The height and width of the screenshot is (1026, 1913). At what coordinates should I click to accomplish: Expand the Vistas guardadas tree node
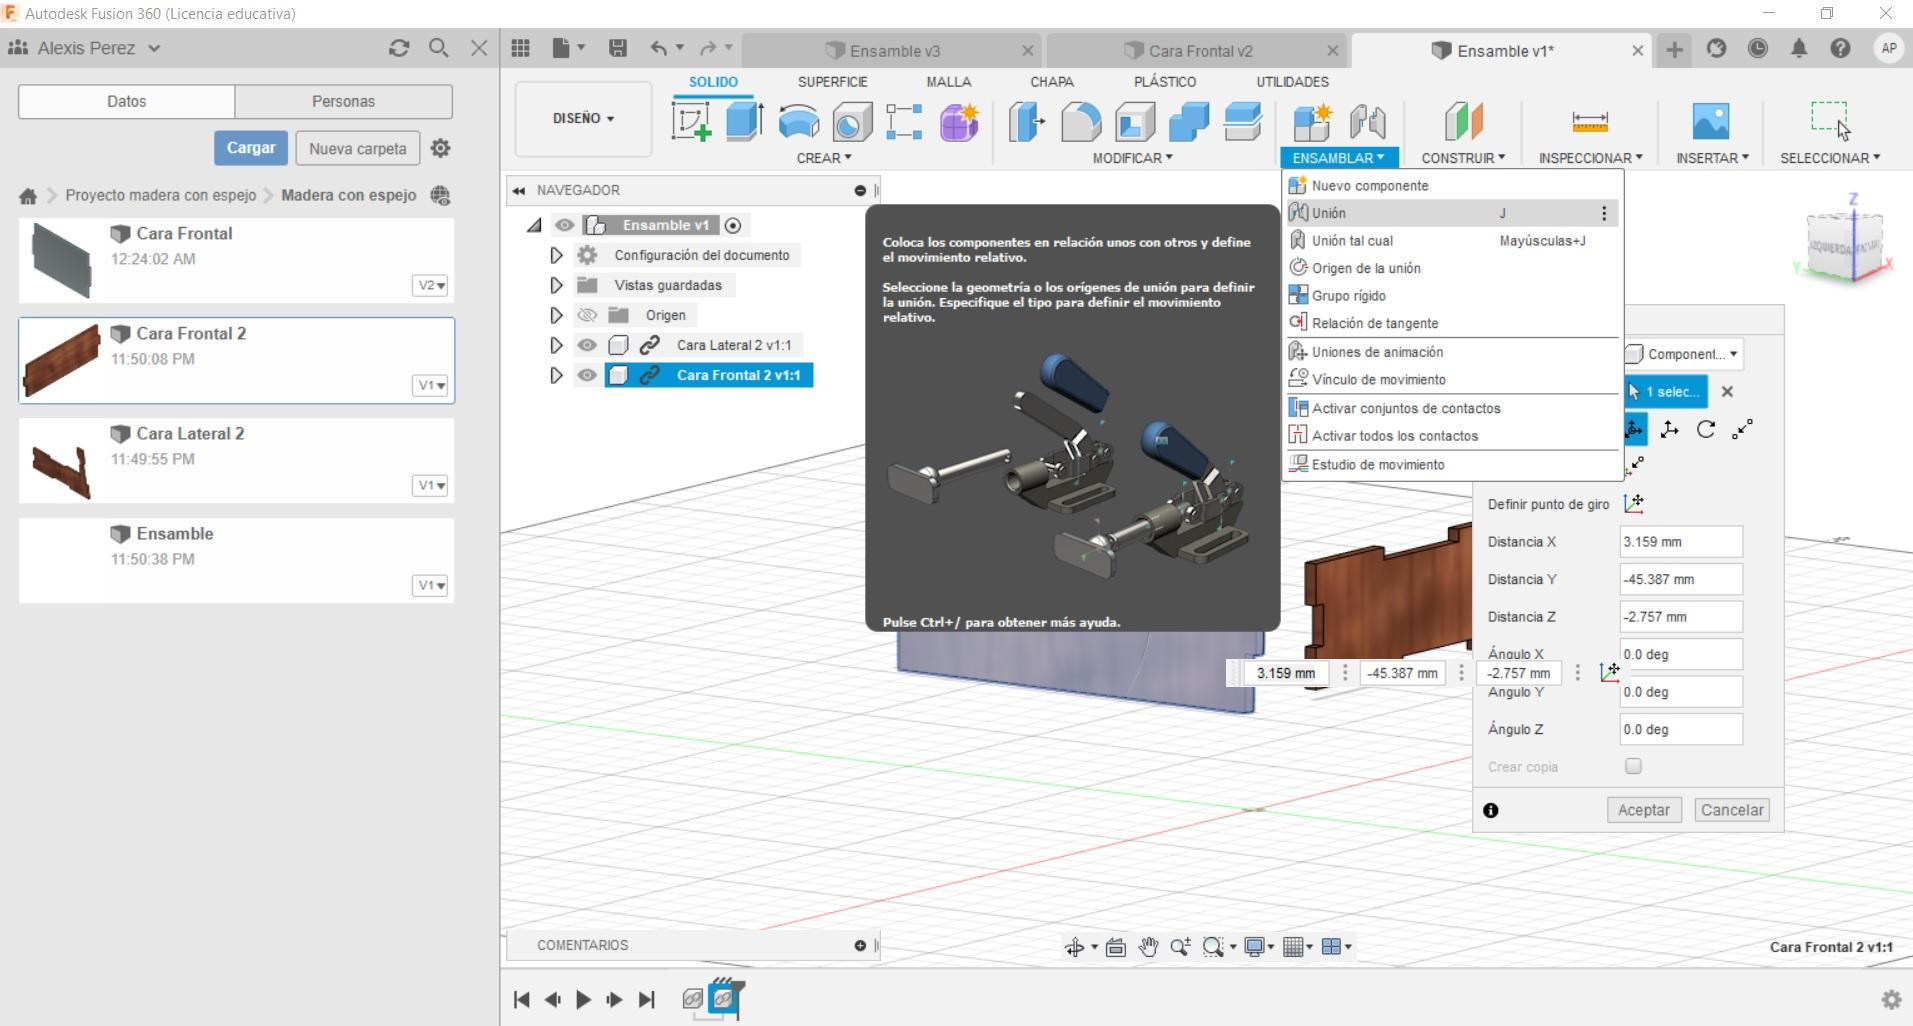(556, 285)
